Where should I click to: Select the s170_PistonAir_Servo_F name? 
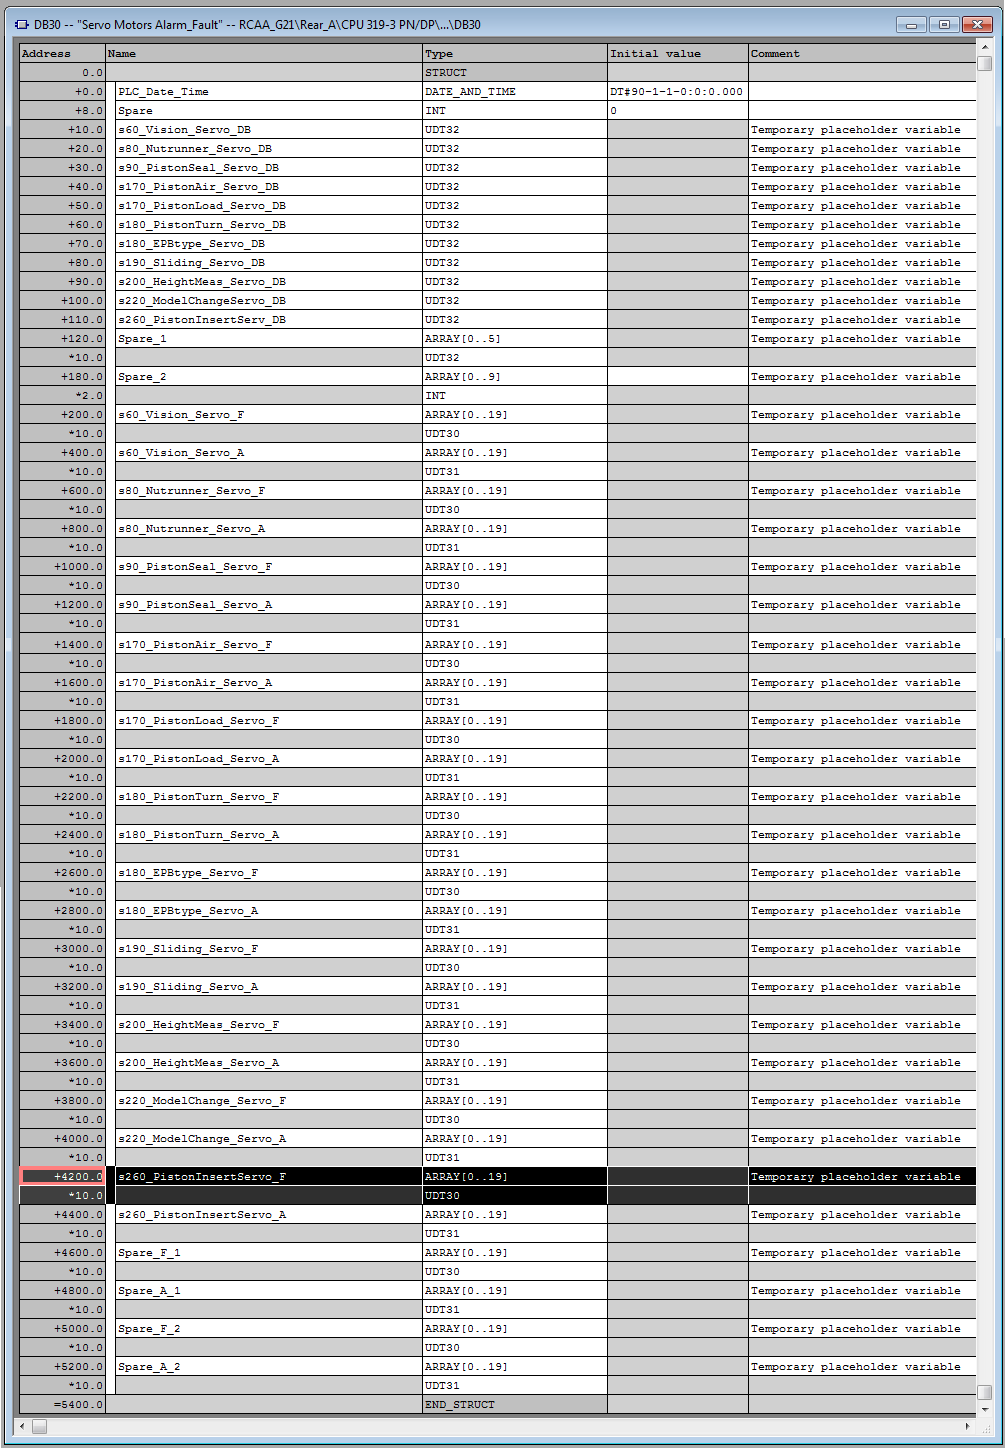[269, 645]
